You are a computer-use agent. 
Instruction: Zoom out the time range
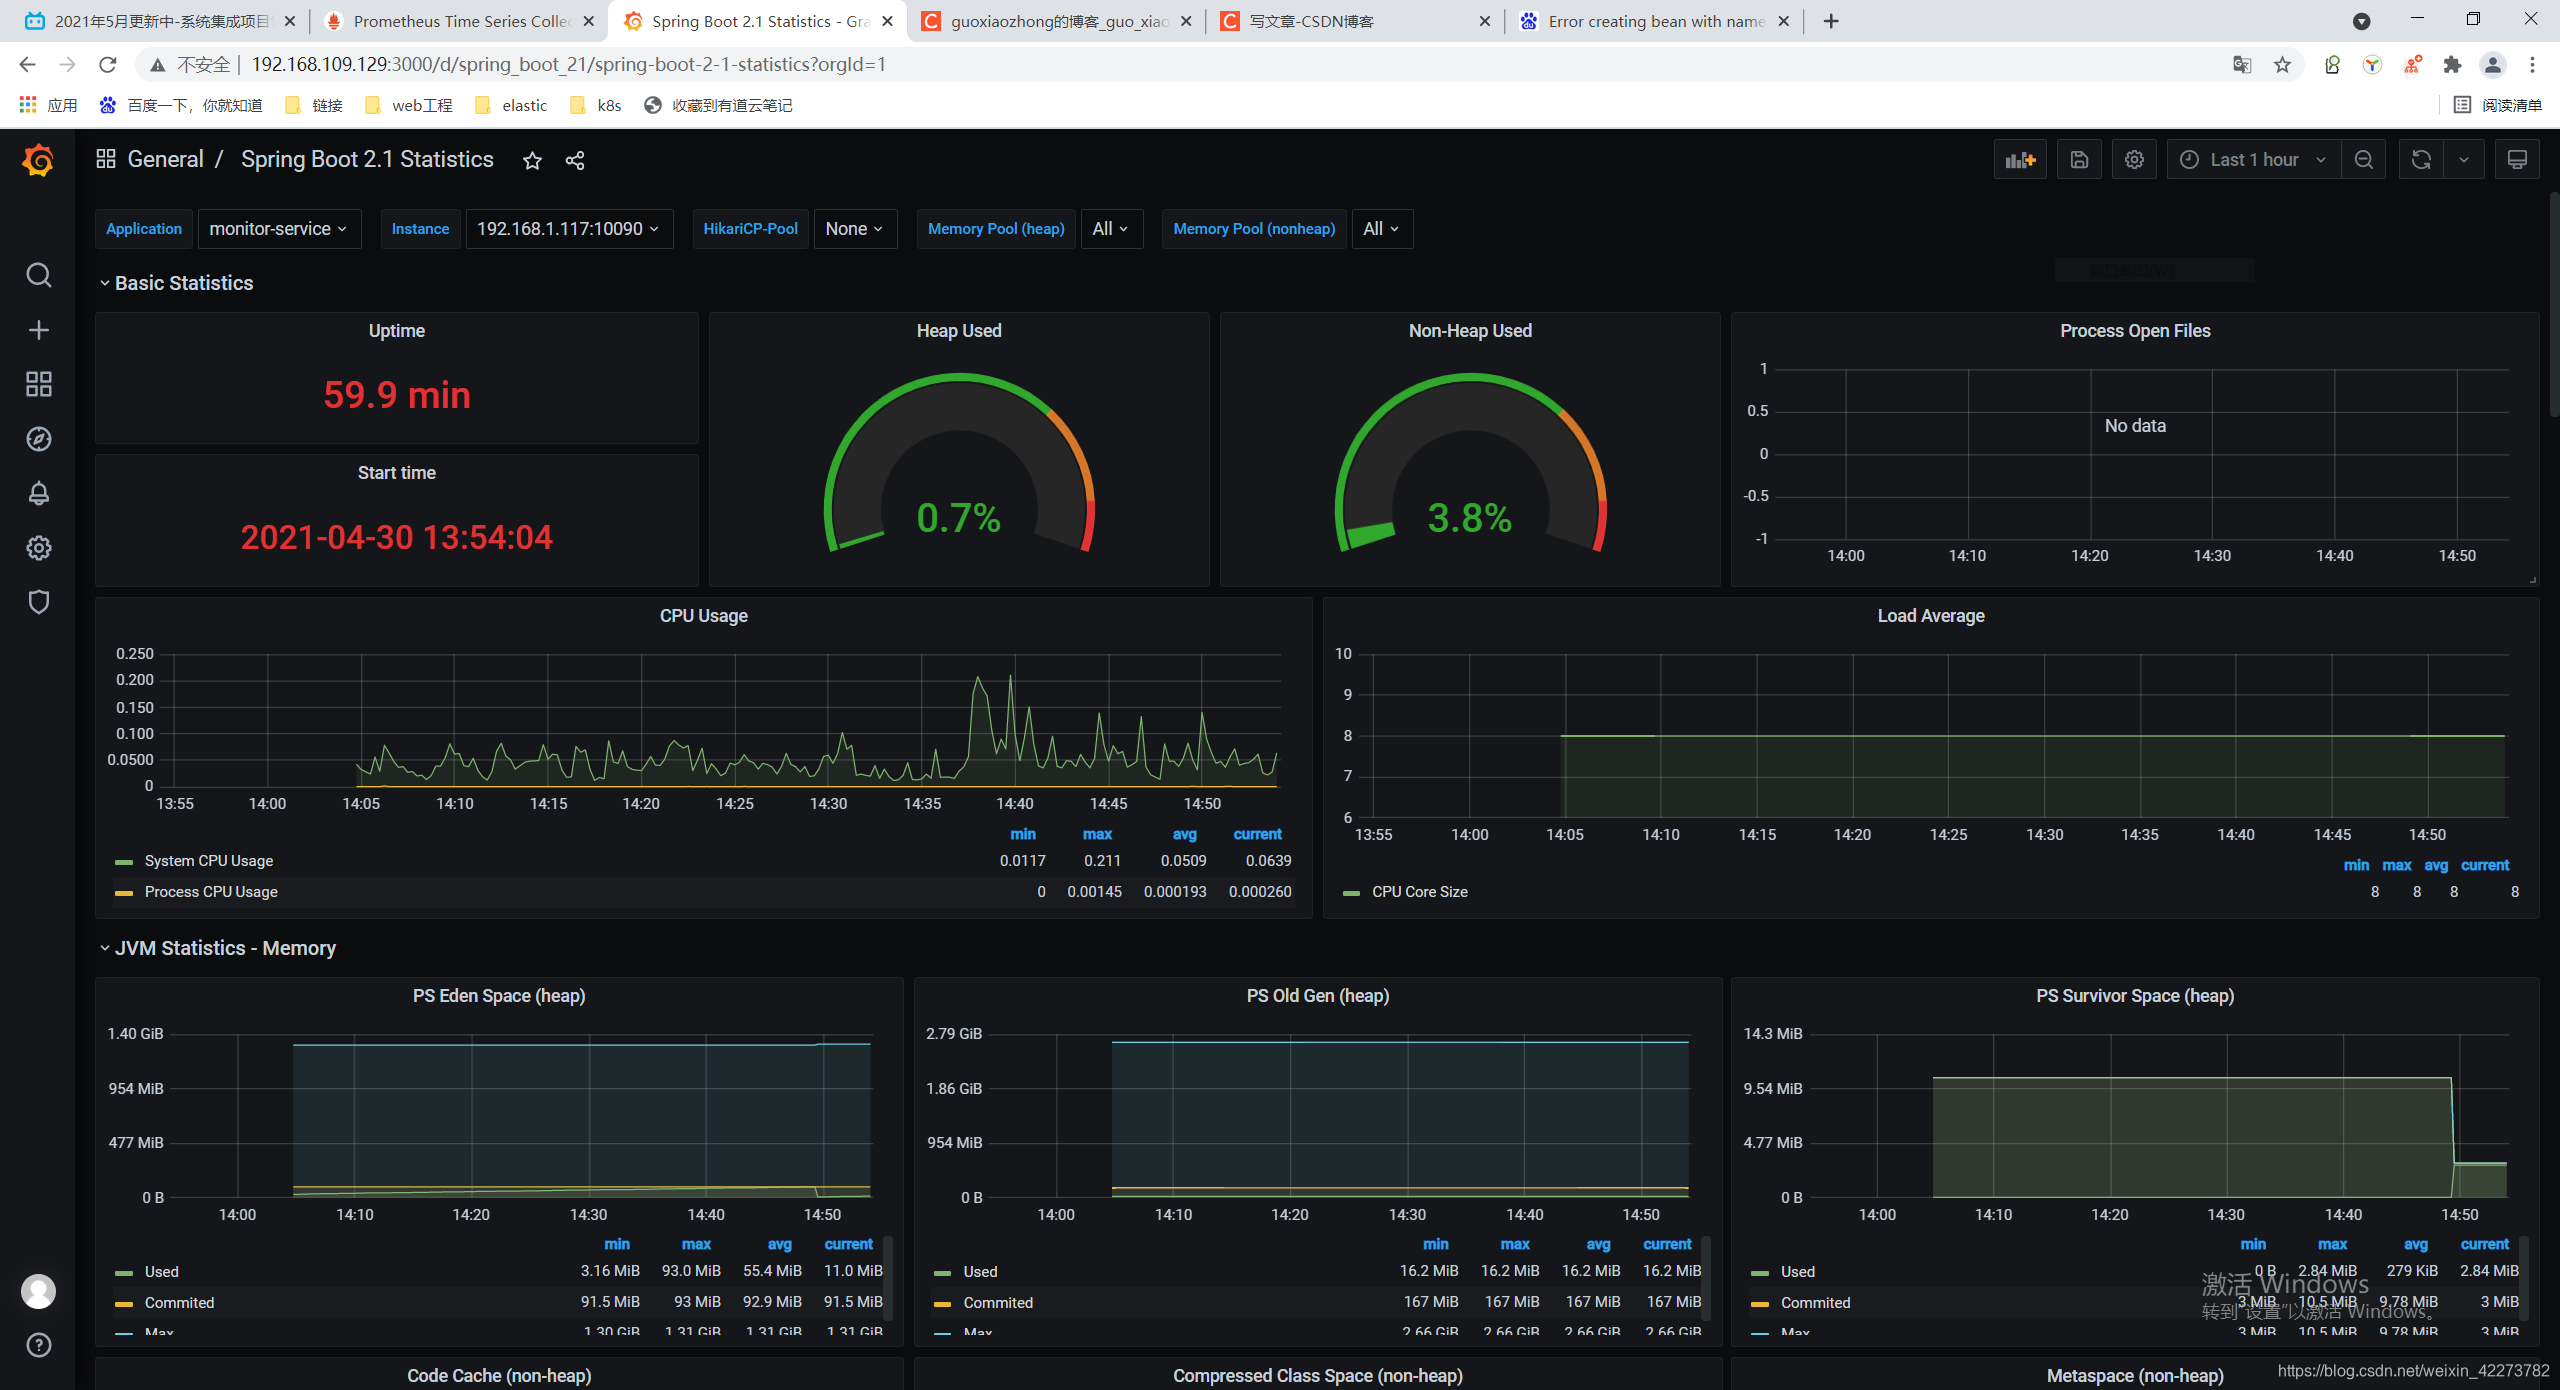coord(2363,160)
